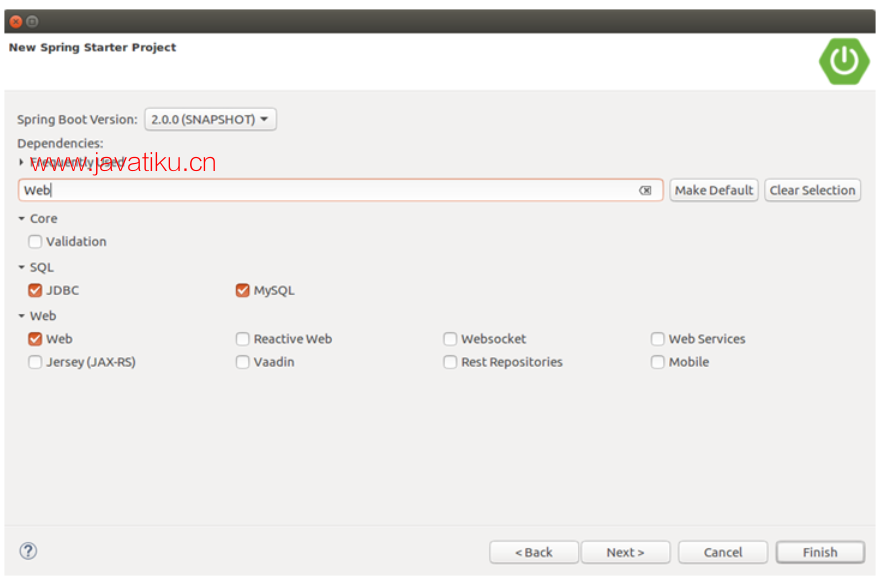The image size is (881, 578).
Task: Check the Rest Repositories dependency
Action: 450,362
